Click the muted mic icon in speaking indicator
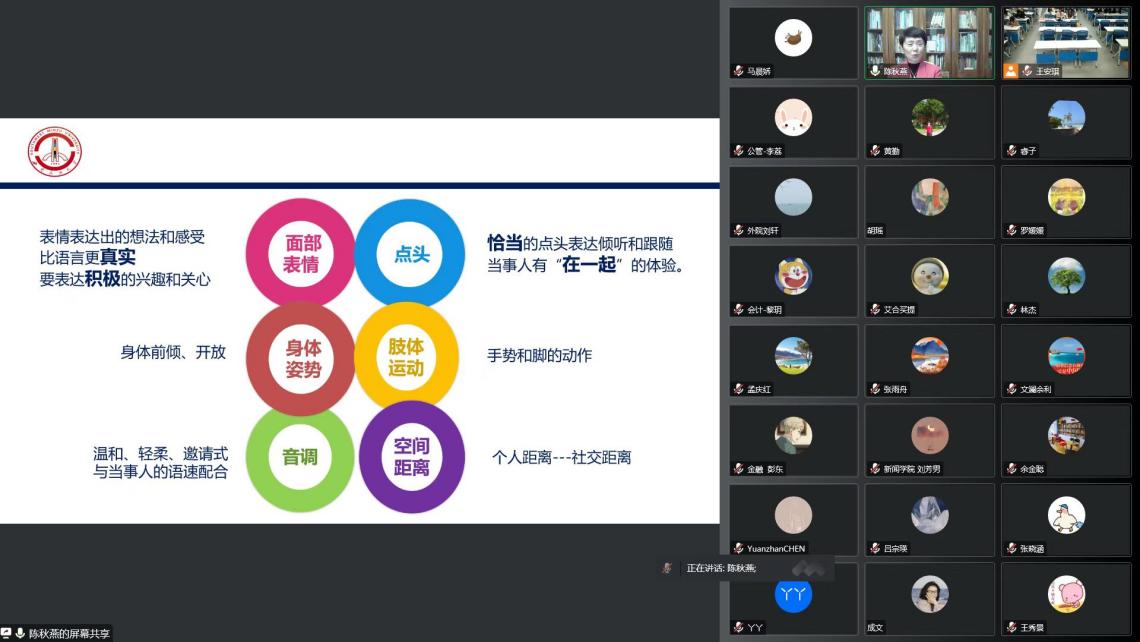Image resolution: width=1140 pixels, height=642 pixels. tap(667, 568)
